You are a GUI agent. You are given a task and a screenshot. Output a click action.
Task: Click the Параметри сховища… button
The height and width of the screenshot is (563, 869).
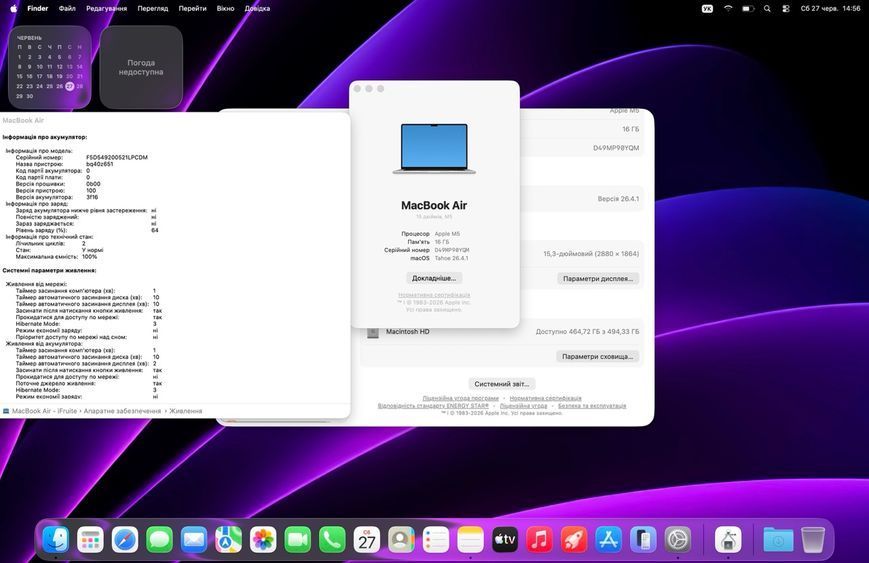[597, 357]
